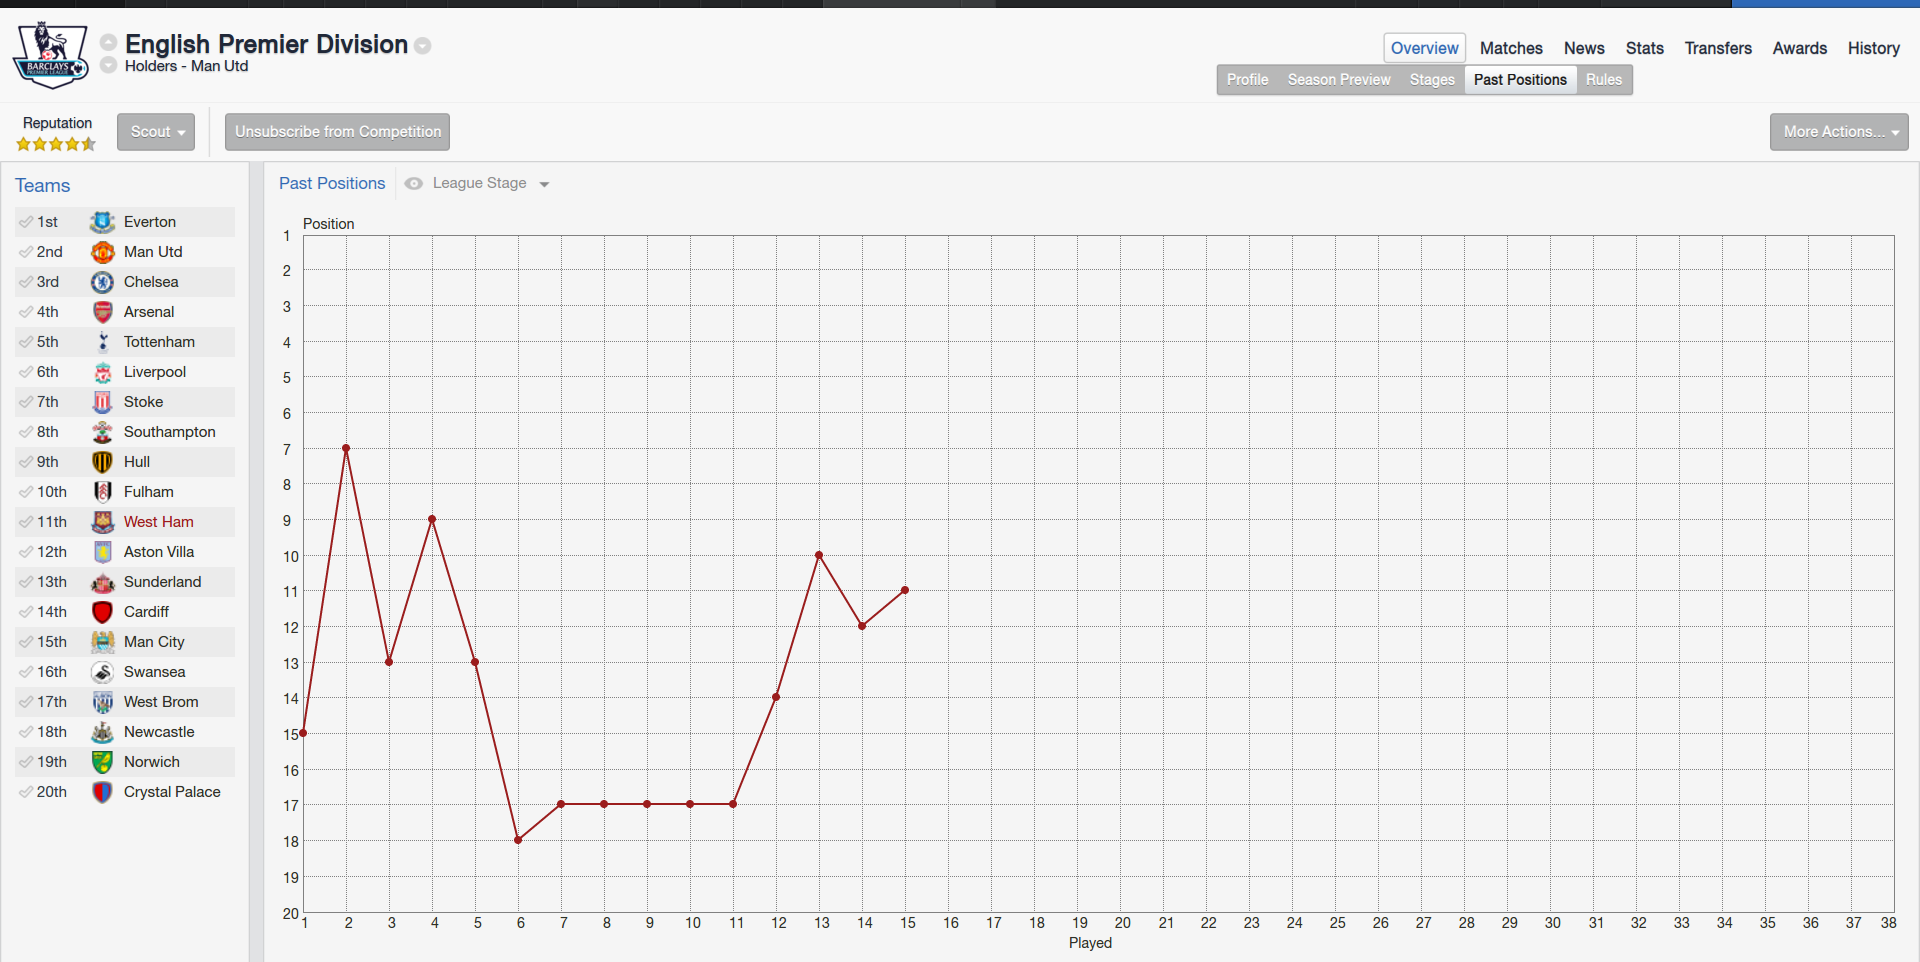This screenshot has width=1920, height=962.
Task: Click the Crystal Palace club badge
Action: point(102,792)
